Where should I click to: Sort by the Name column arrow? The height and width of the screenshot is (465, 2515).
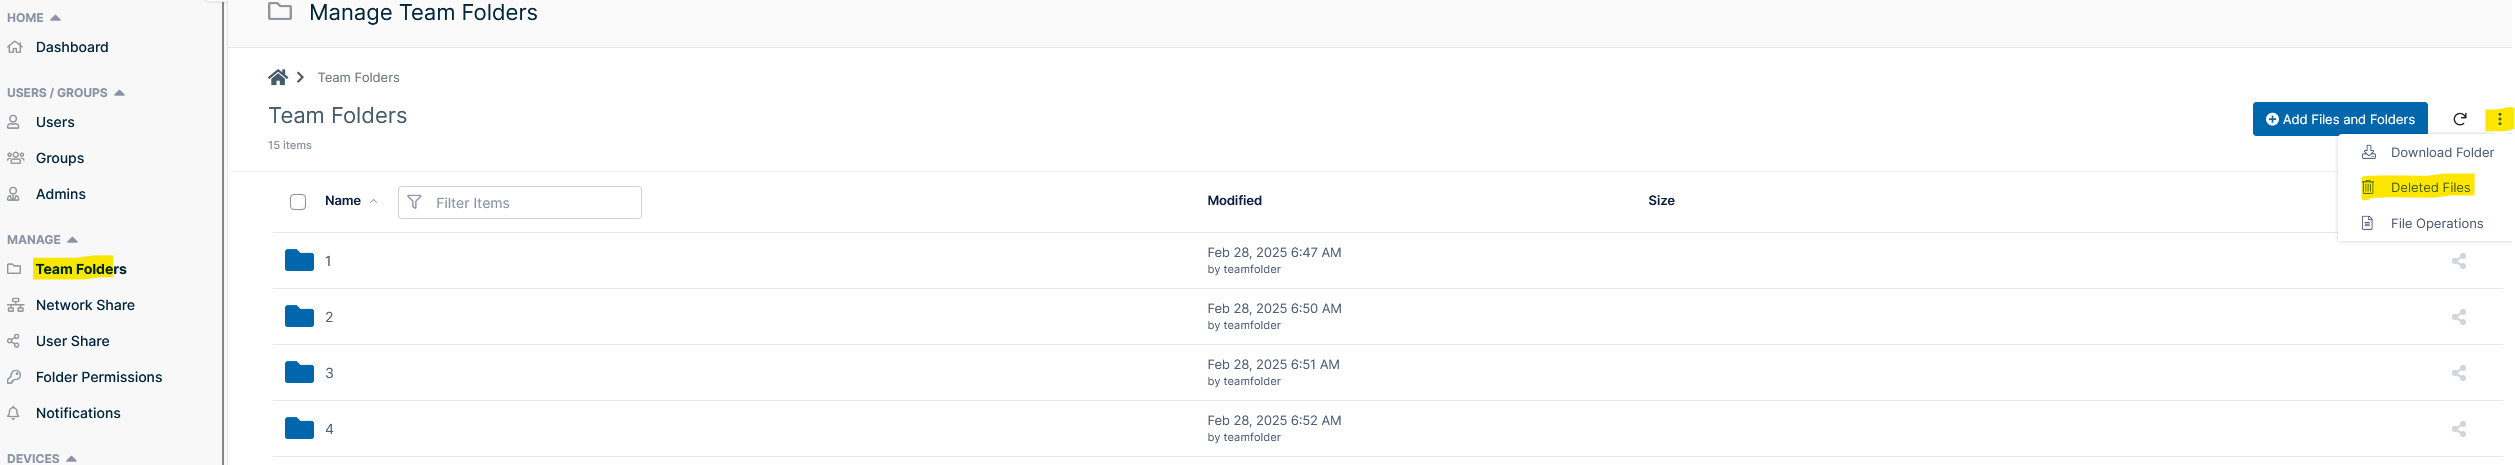pos(373,201)
